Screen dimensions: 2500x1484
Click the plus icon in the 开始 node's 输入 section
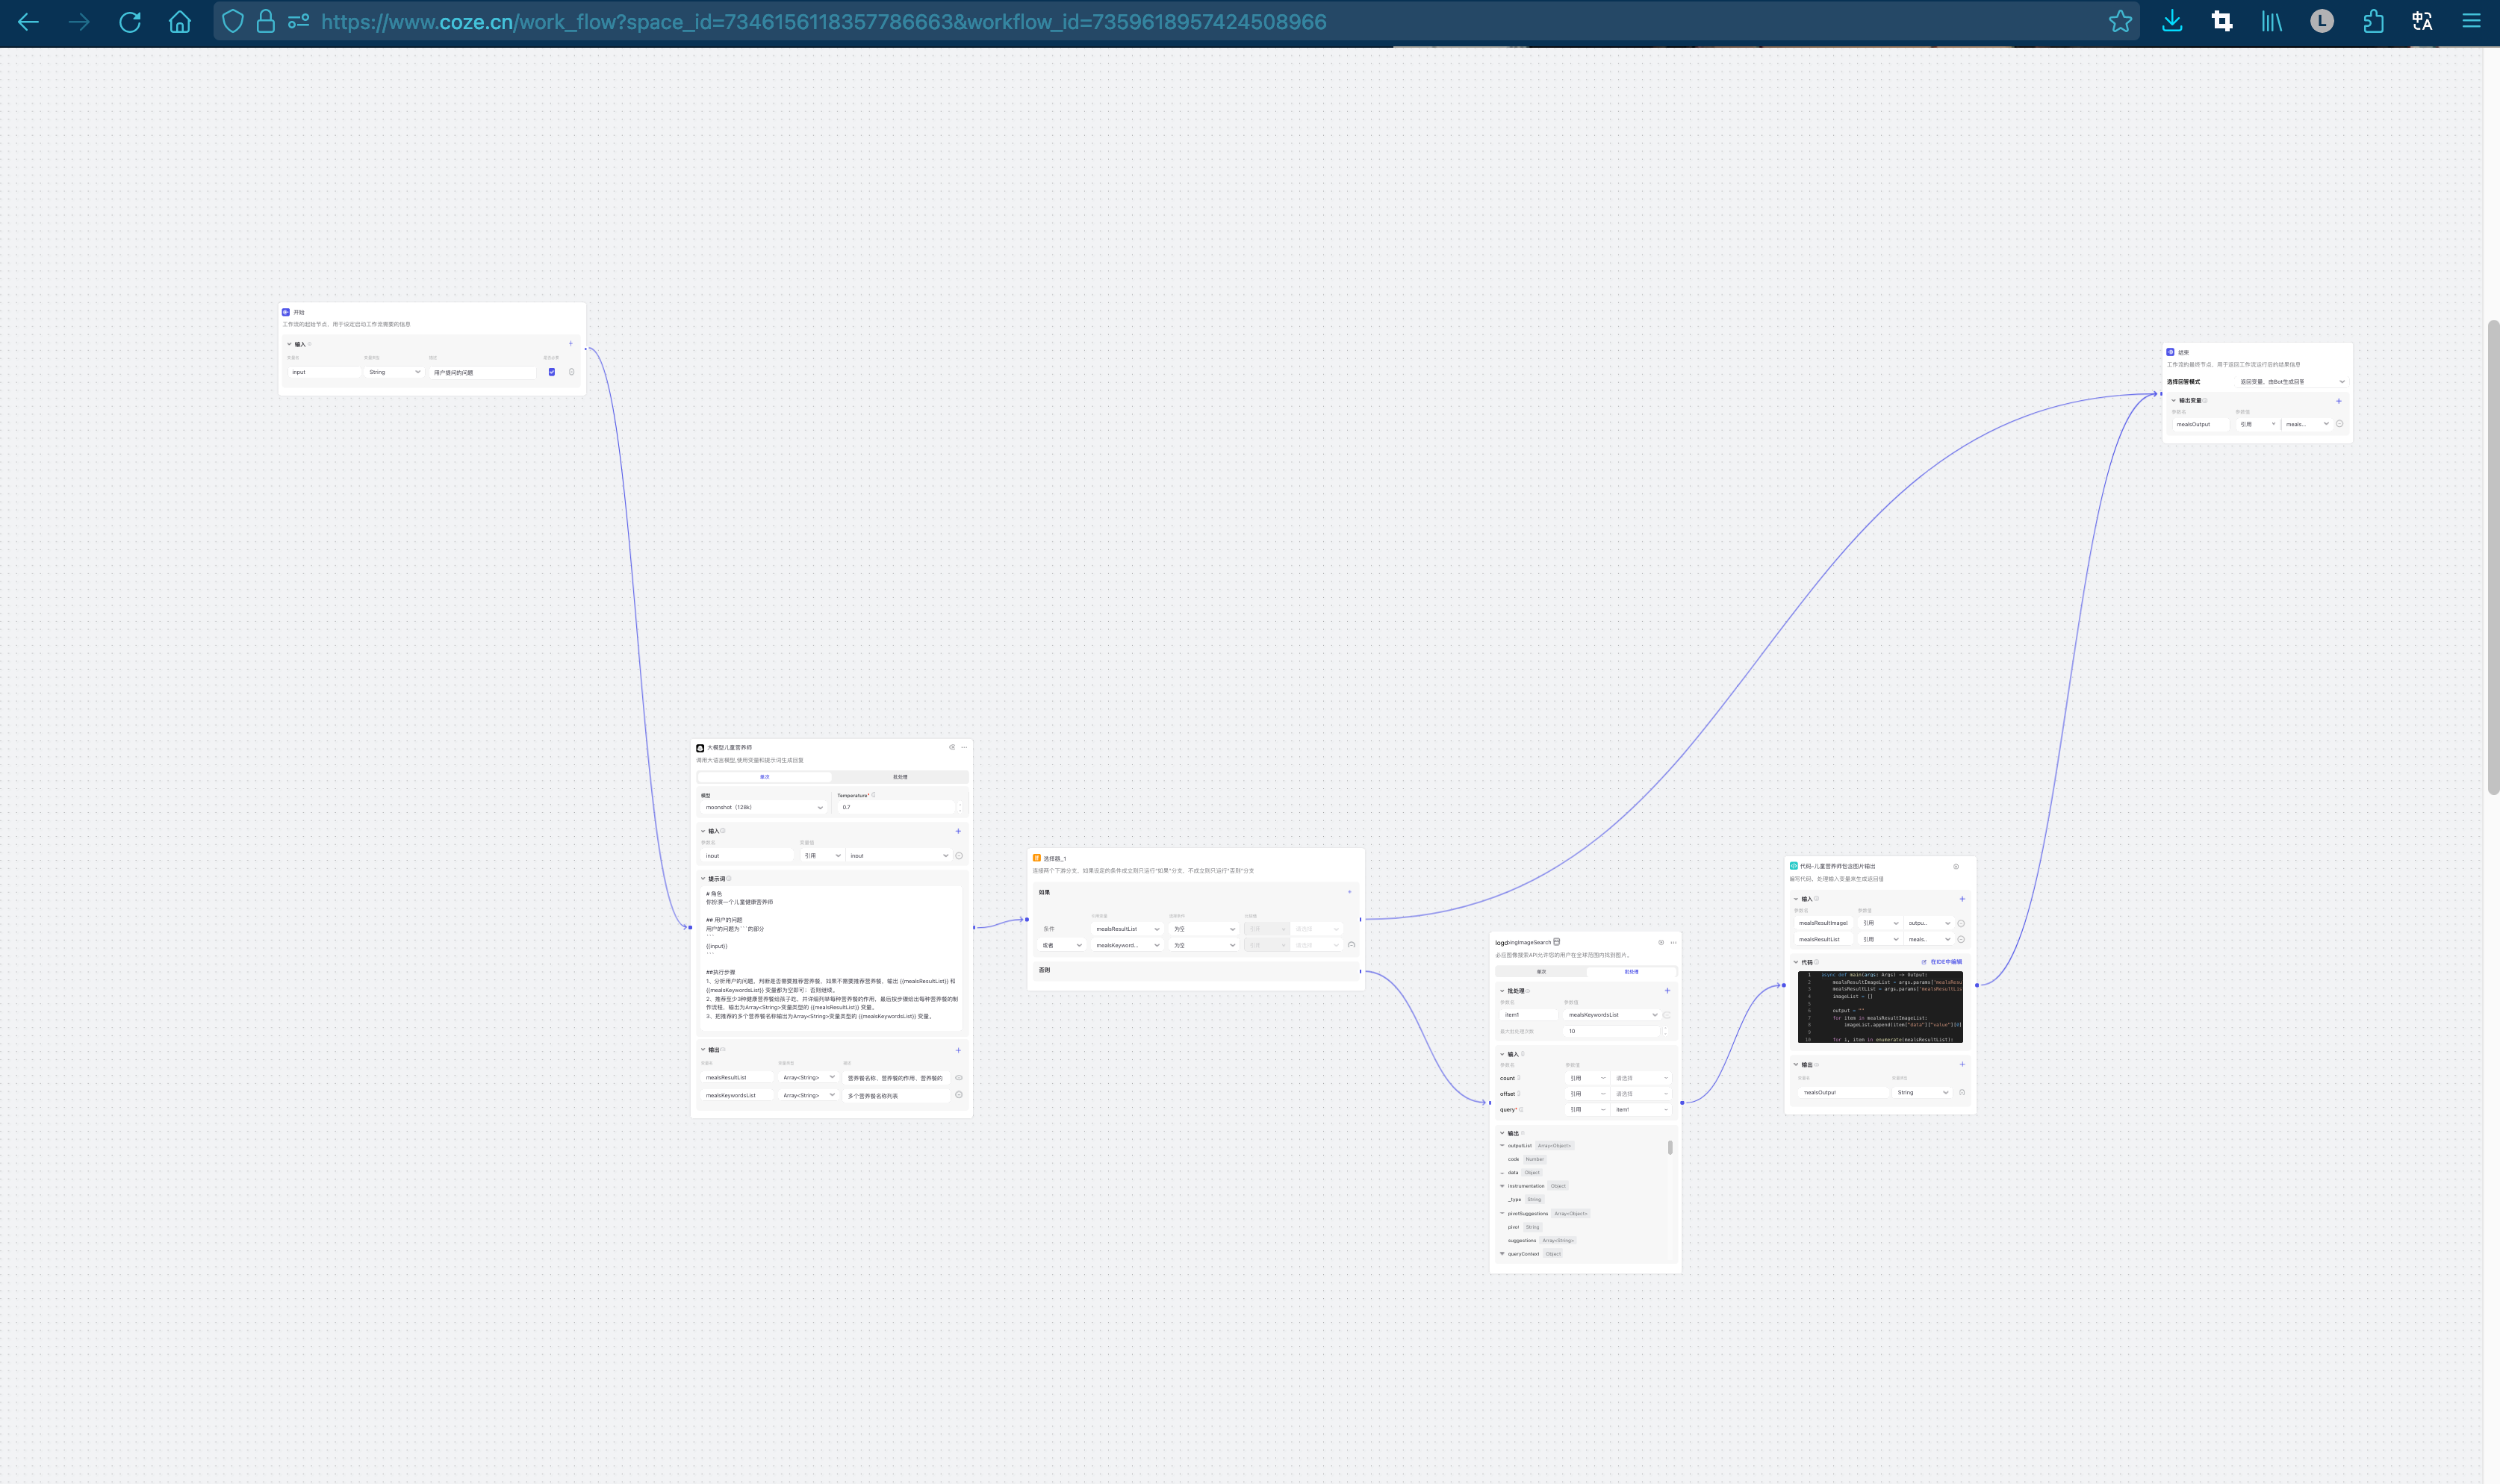pyautogui.click(x=571, y=344)
